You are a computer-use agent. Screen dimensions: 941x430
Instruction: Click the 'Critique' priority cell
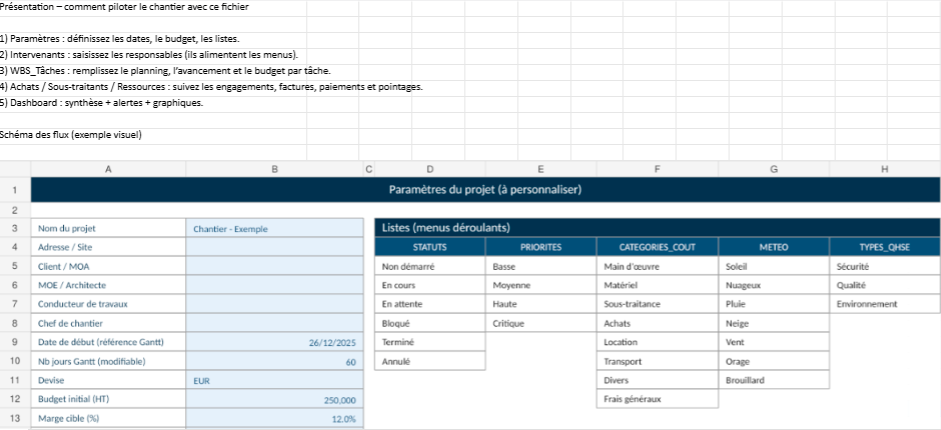click(540, 323)
